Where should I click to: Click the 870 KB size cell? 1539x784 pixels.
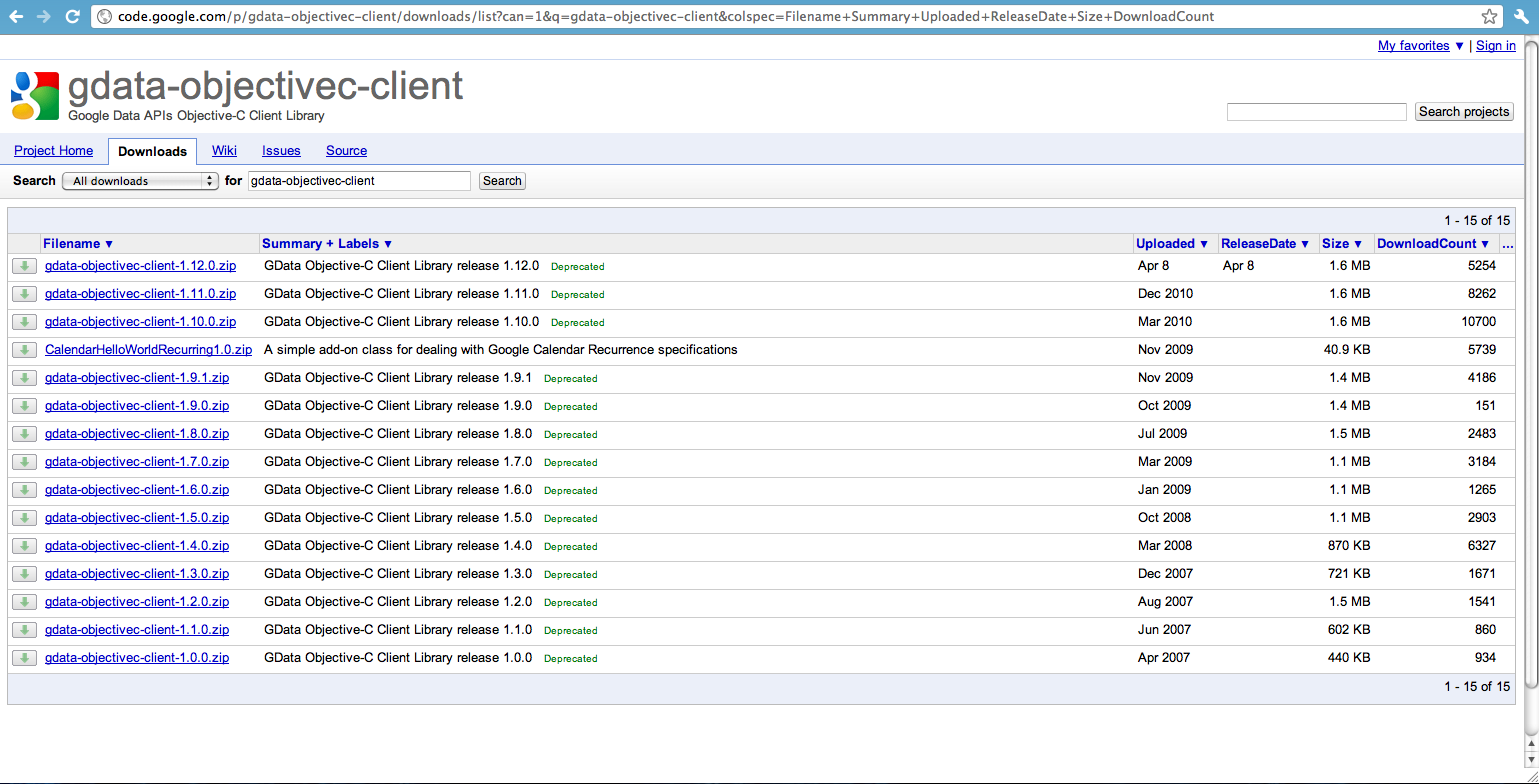pyautogui.click(x=1350, y=546)
